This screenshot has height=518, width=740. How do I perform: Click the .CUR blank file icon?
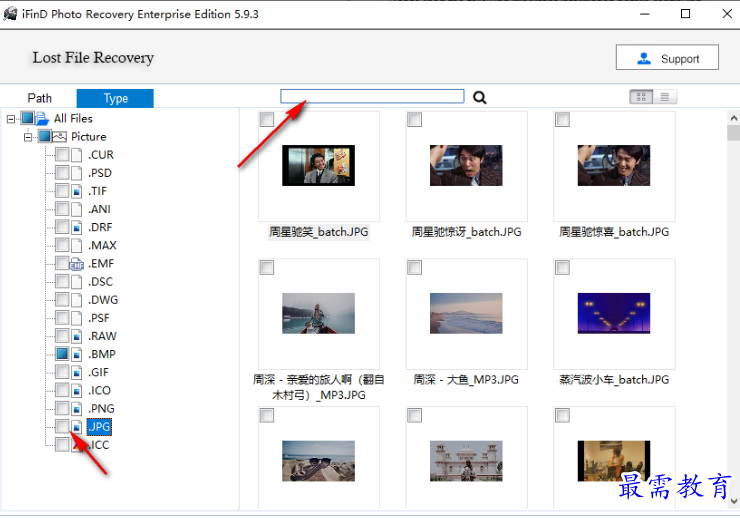(x=76, y=155)
